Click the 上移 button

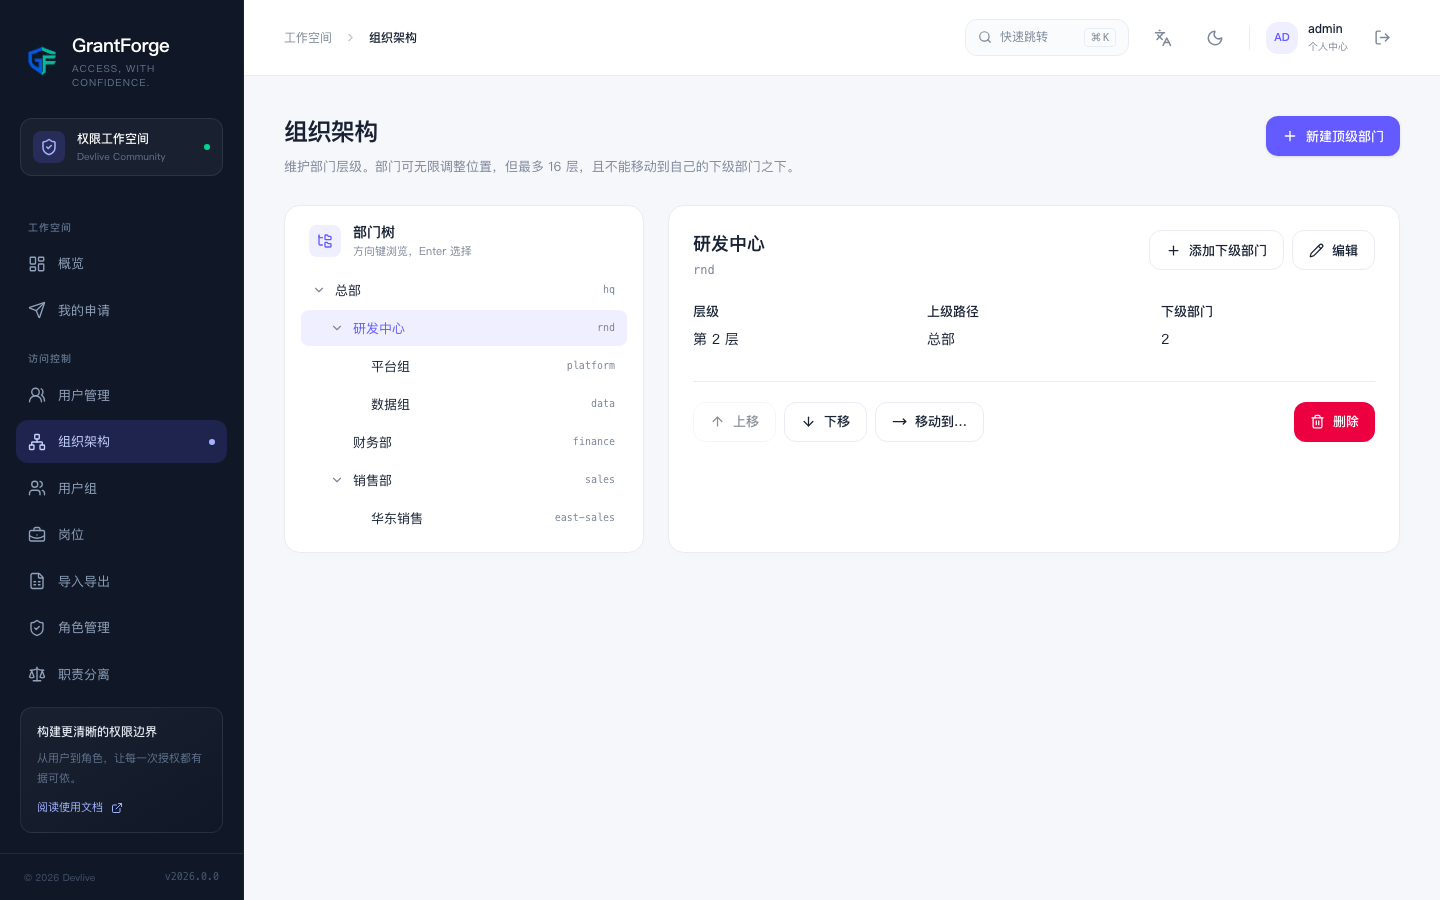click(x=734, y=422)
